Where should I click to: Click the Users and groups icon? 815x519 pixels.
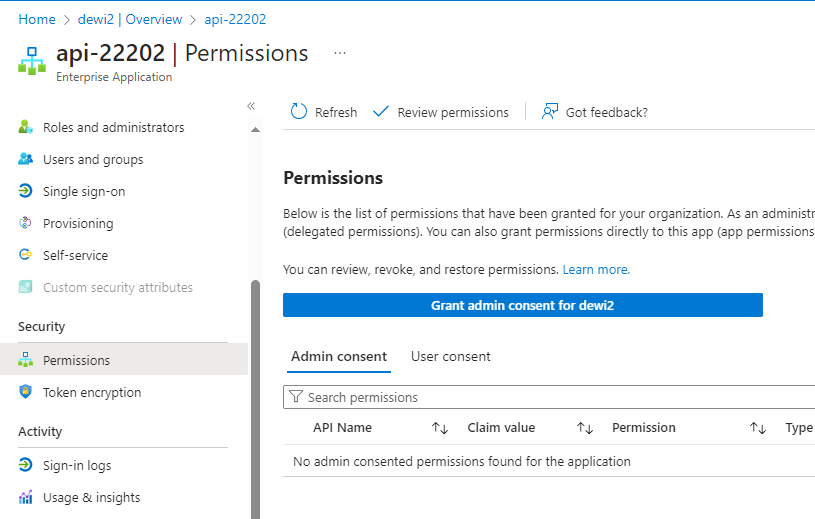[25, 159]
